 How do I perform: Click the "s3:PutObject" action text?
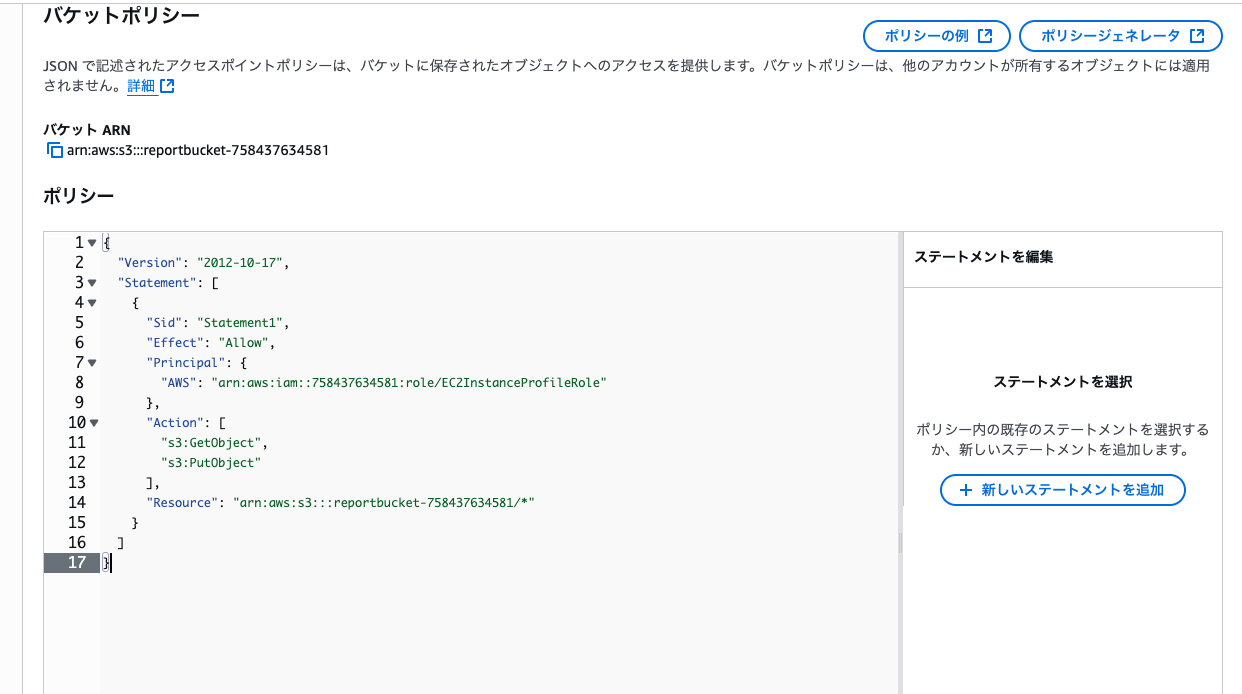tap(210, 462)
